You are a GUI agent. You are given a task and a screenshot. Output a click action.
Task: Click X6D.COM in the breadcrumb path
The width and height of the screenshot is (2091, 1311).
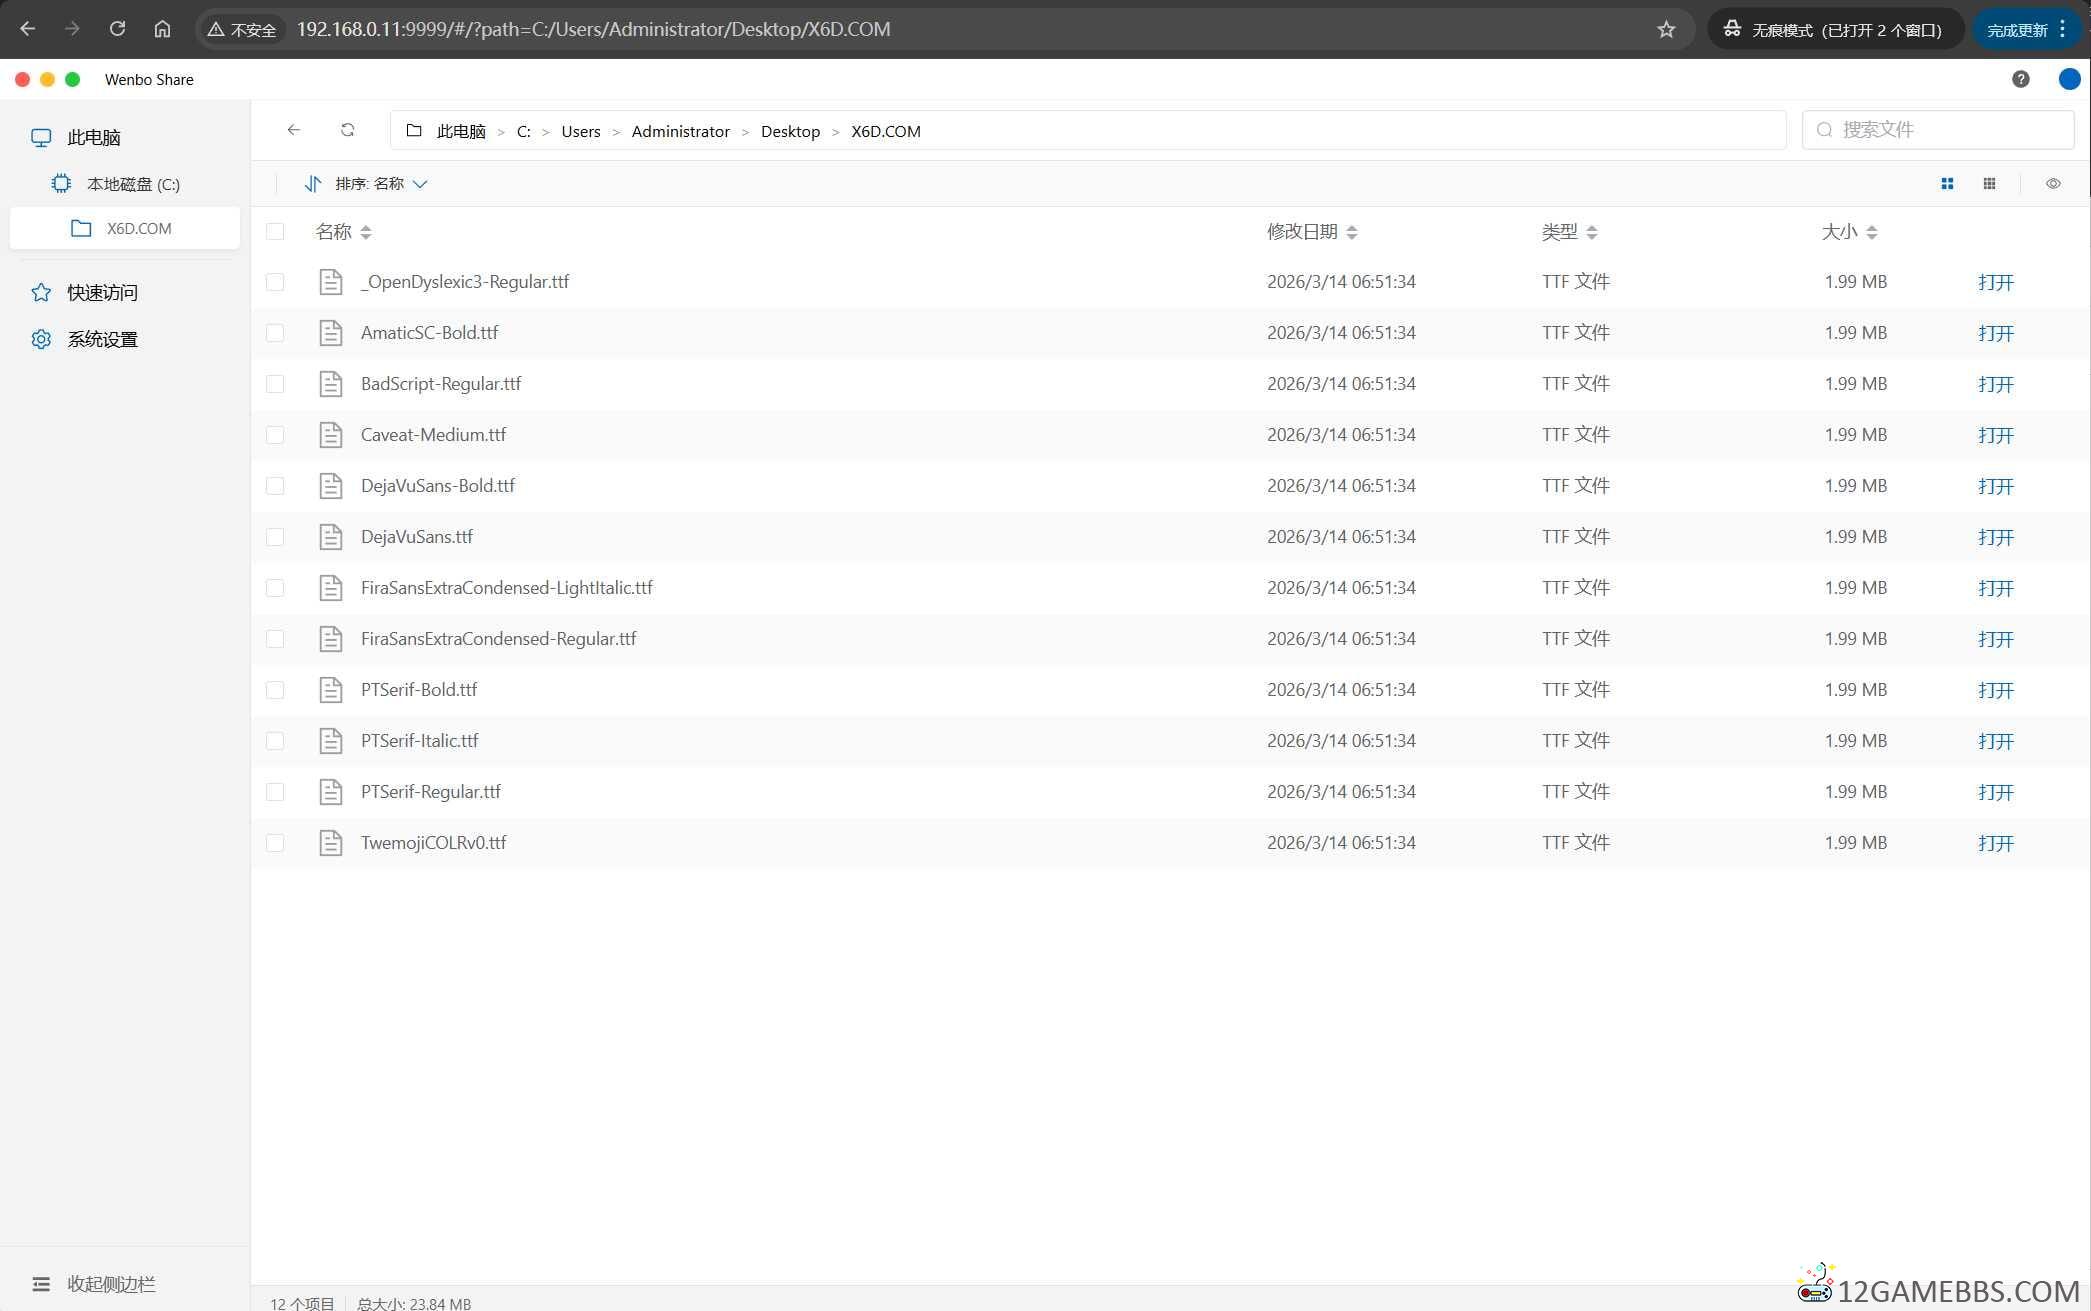coord(886,131)
